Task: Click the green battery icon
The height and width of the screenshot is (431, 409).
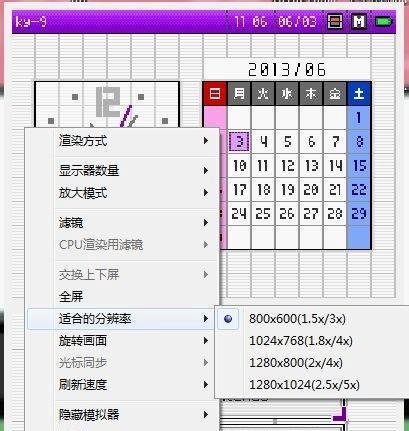Action: click(x=384, y=22)
